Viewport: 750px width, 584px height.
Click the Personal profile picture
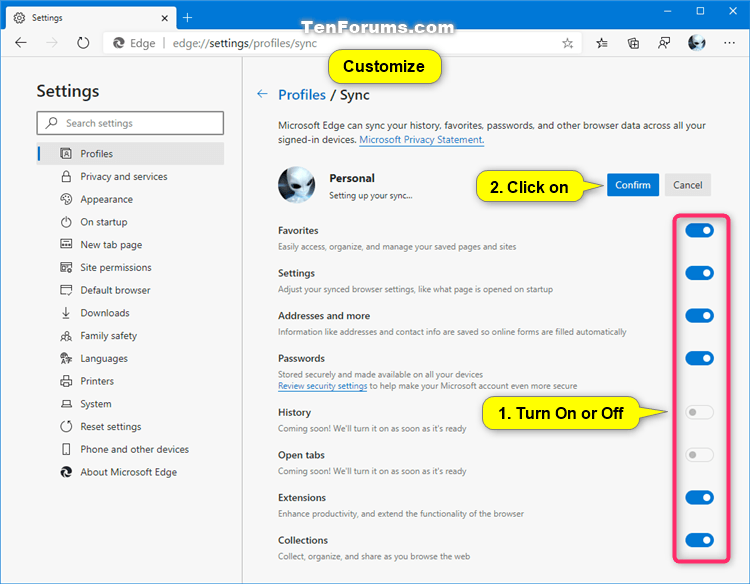point(297,185)
